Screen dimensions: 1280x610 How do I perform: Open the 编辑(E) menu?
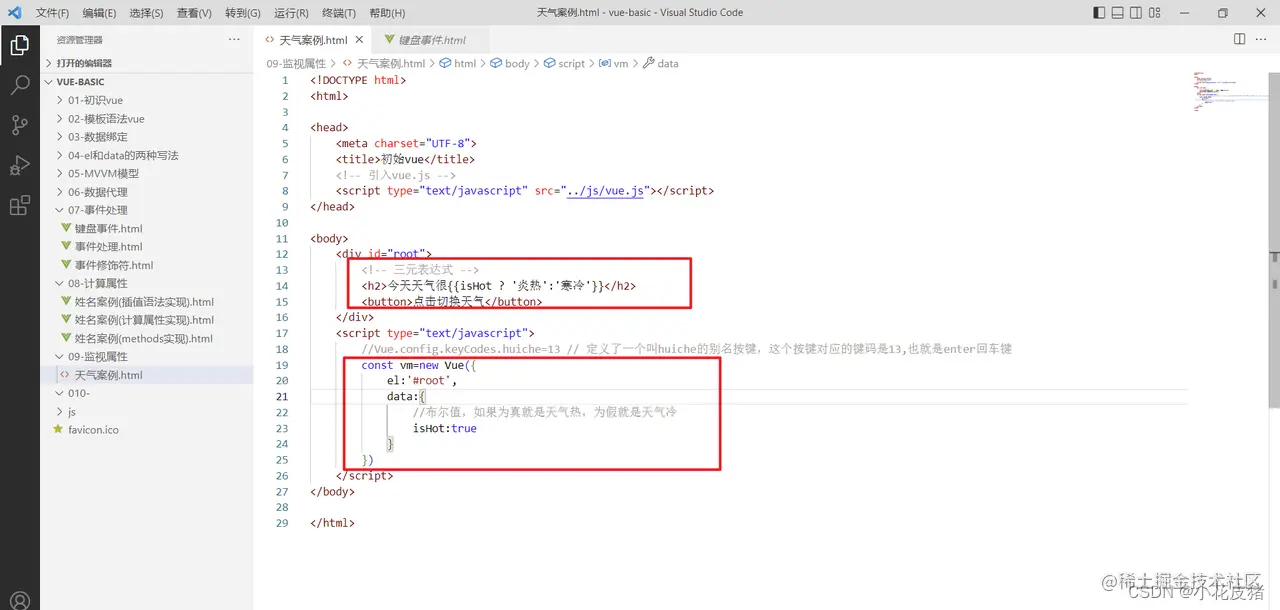tap(99, 13)
